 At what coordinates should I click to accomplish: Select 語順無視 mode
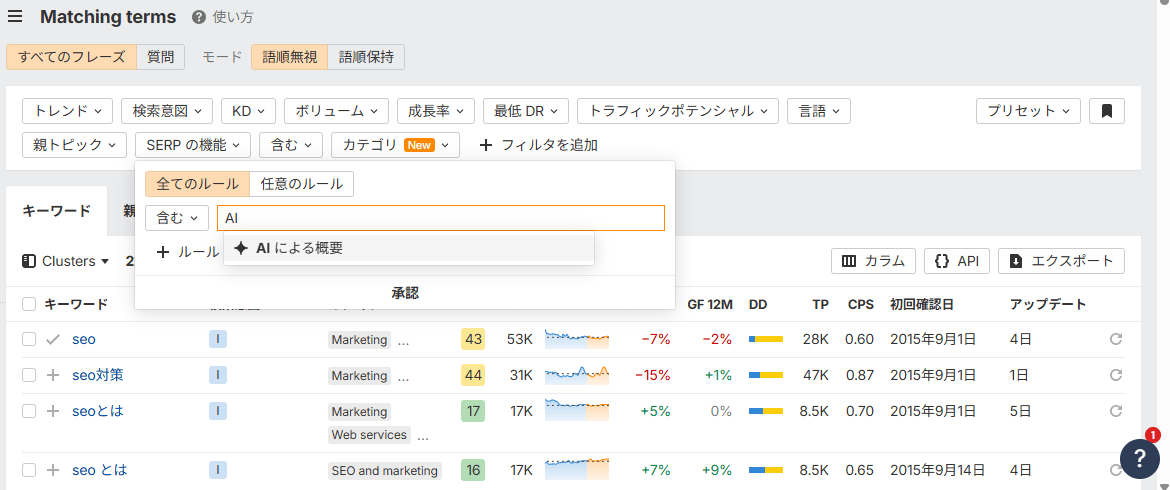tap(290, 57)
